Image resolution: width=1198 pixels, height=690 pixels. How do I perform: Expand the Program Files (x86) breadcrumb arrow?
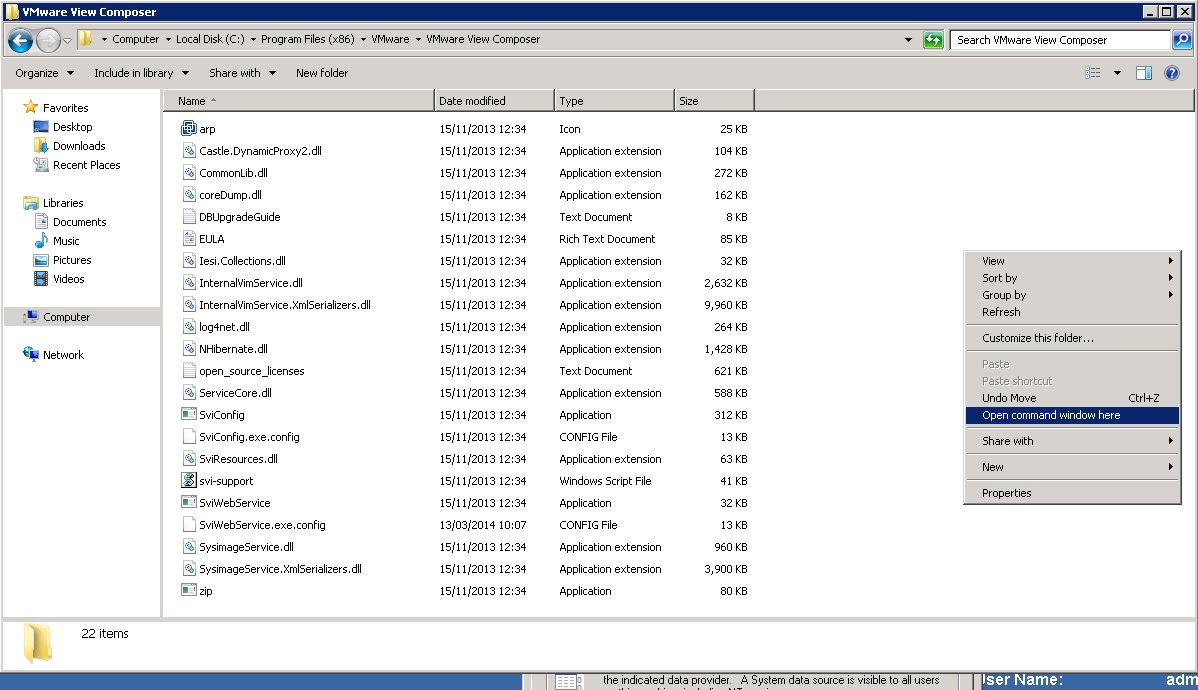[x=363, y=40]
